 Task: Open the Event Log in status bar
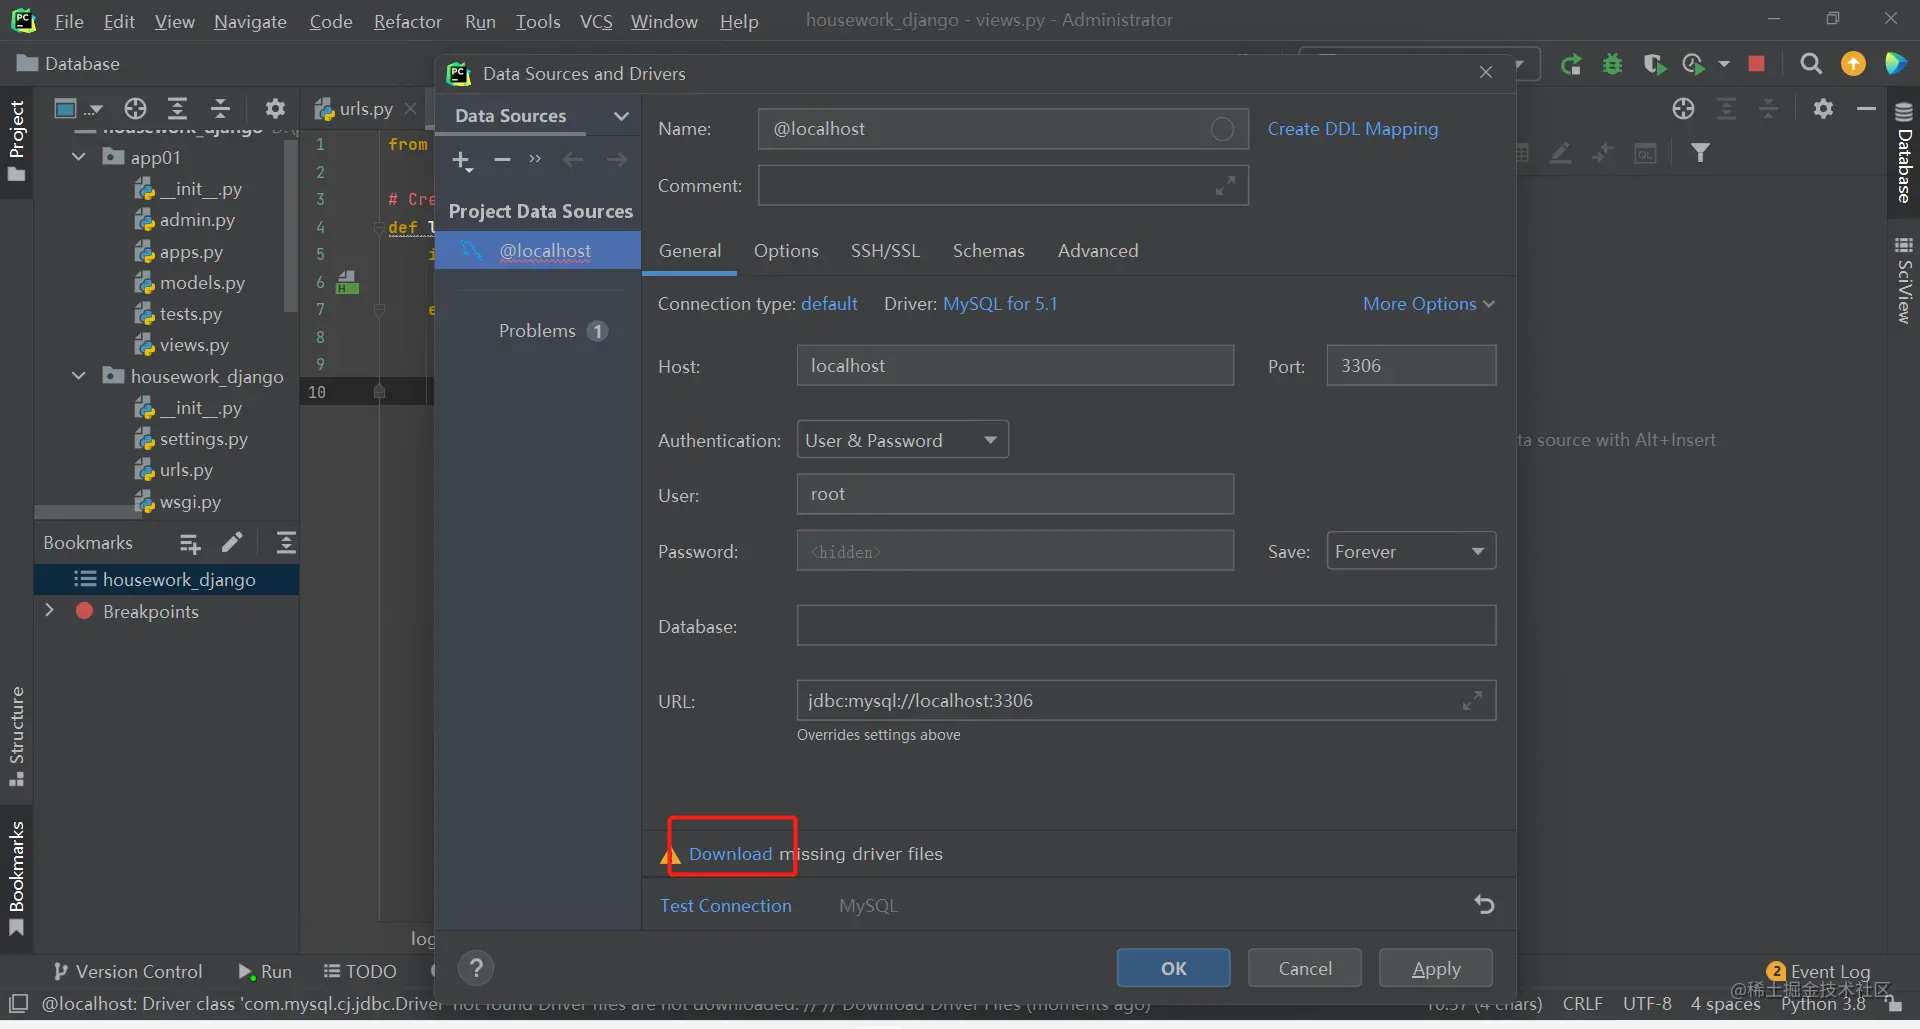tap(1819, 971)
